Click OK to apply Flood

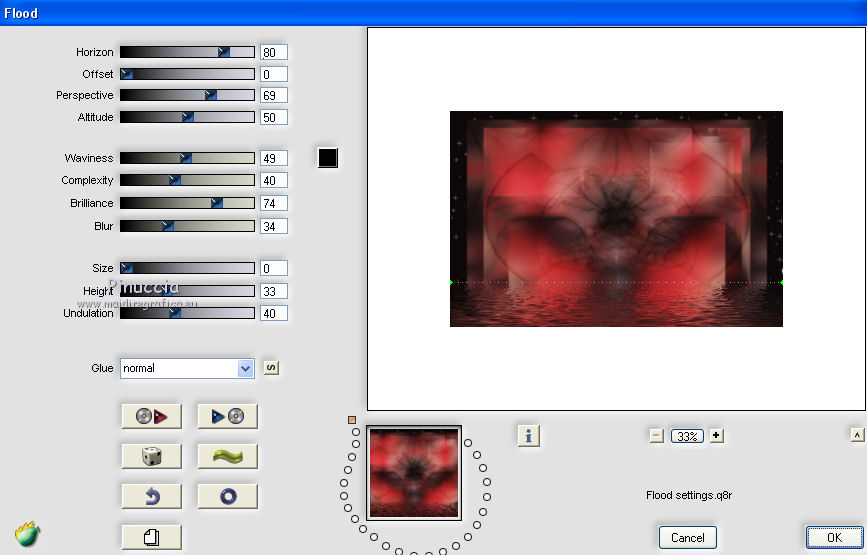click(834, 537)
